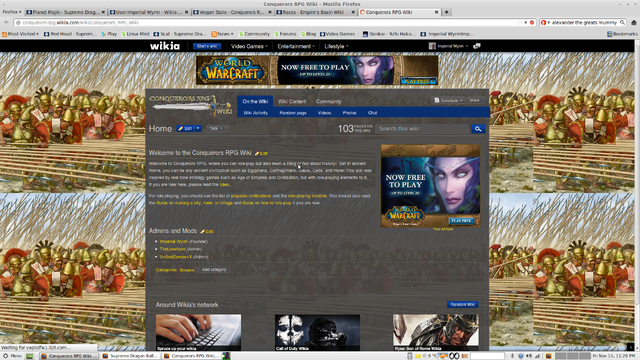Click the Conquerors RPG sword logo
The width and height of the screenshot is (640, 360).
coord(191,106)
